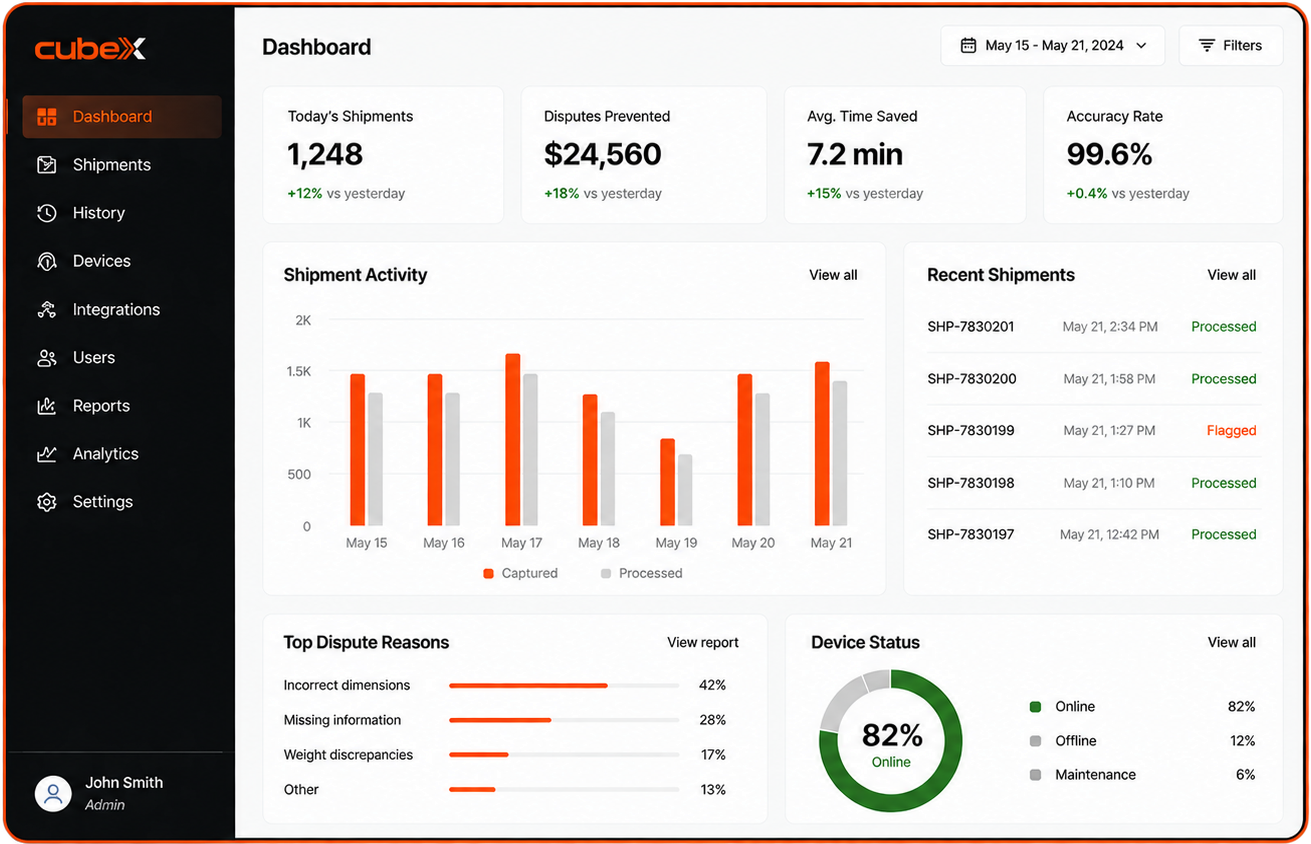1311x844 pixels.
Task: Click the Weight discrepancies label
Action: 348,755
